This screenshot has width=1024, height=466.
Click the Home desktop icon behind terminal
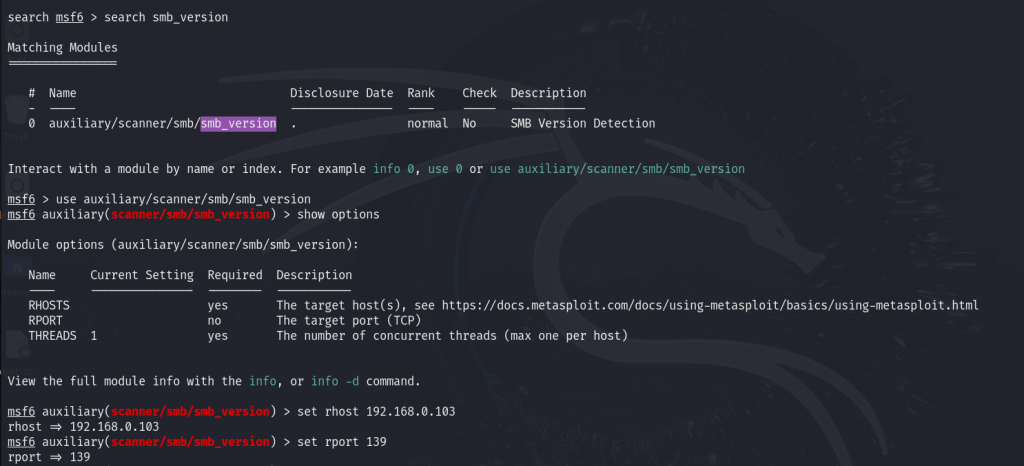[x=14, y=277]
